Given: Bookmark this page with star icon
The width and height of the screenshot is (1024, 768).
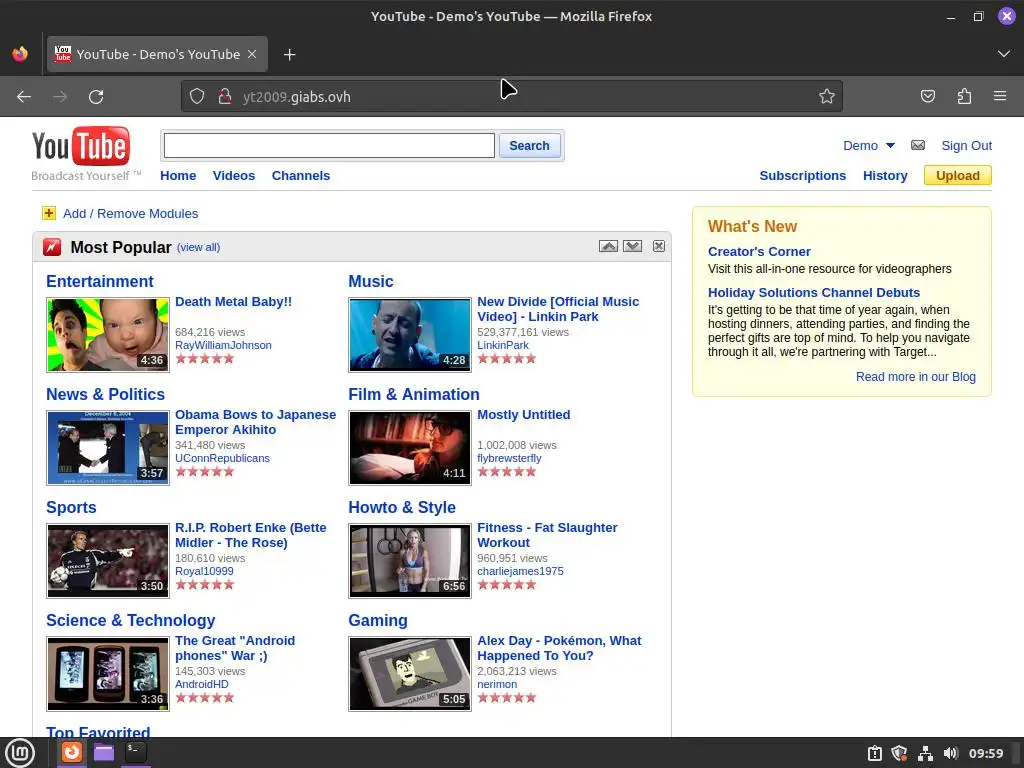Looking at the screenshot, I should (827, 97).
